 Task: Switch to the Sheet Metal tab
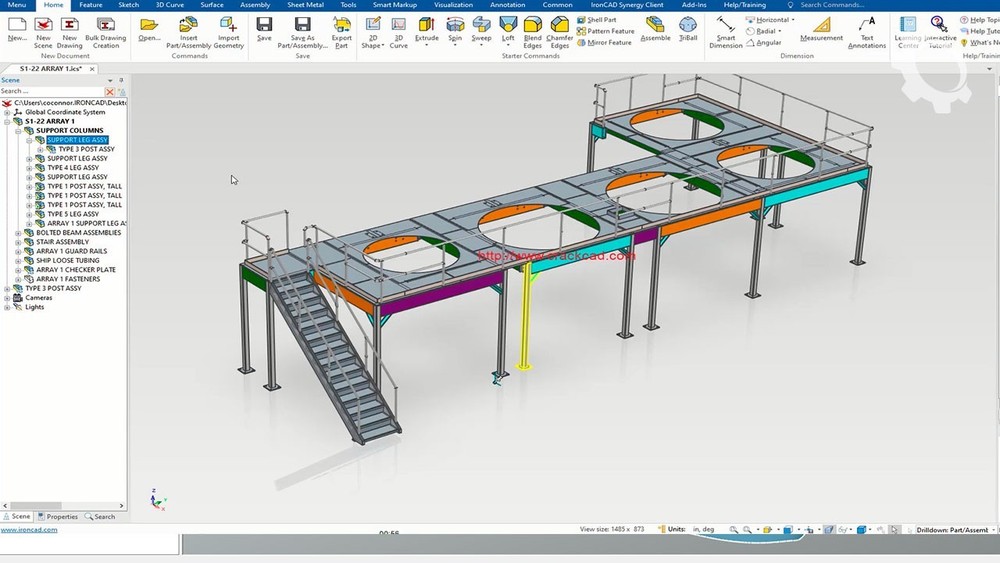coord(305,4)
